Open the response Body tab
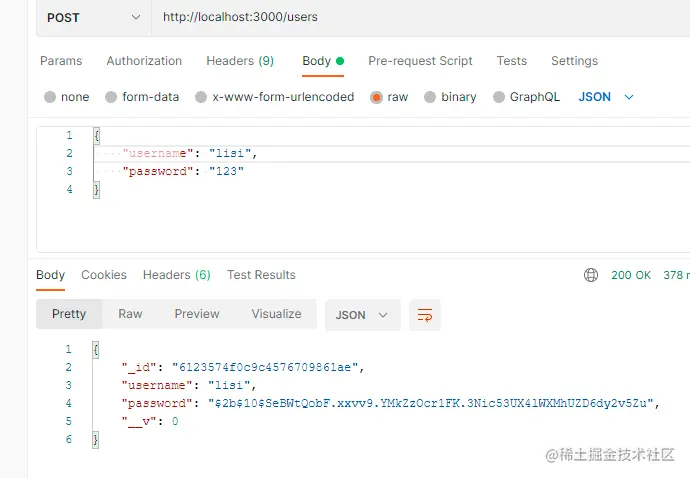The height and width of the screenshot is (478, 690). pyautogui.click(x=51, y=275)
